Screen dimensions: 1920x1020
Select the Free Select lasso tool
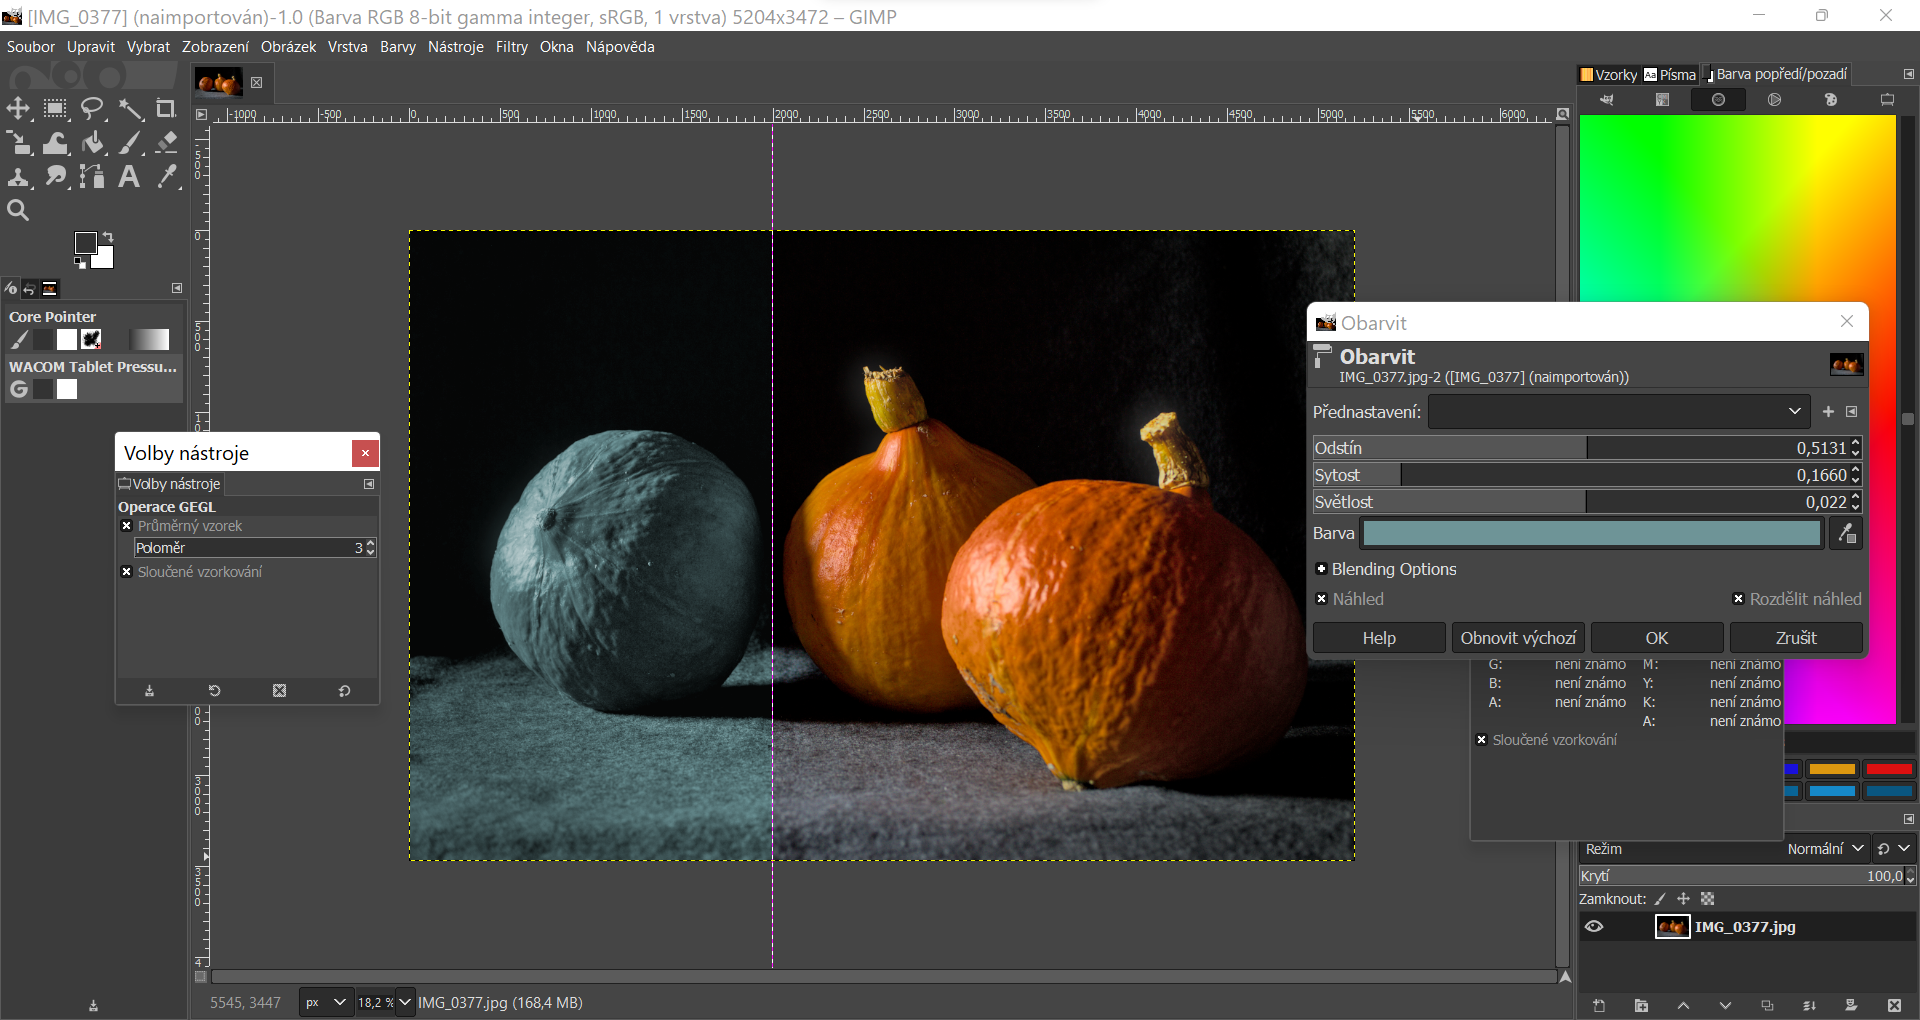click(92, 109)
